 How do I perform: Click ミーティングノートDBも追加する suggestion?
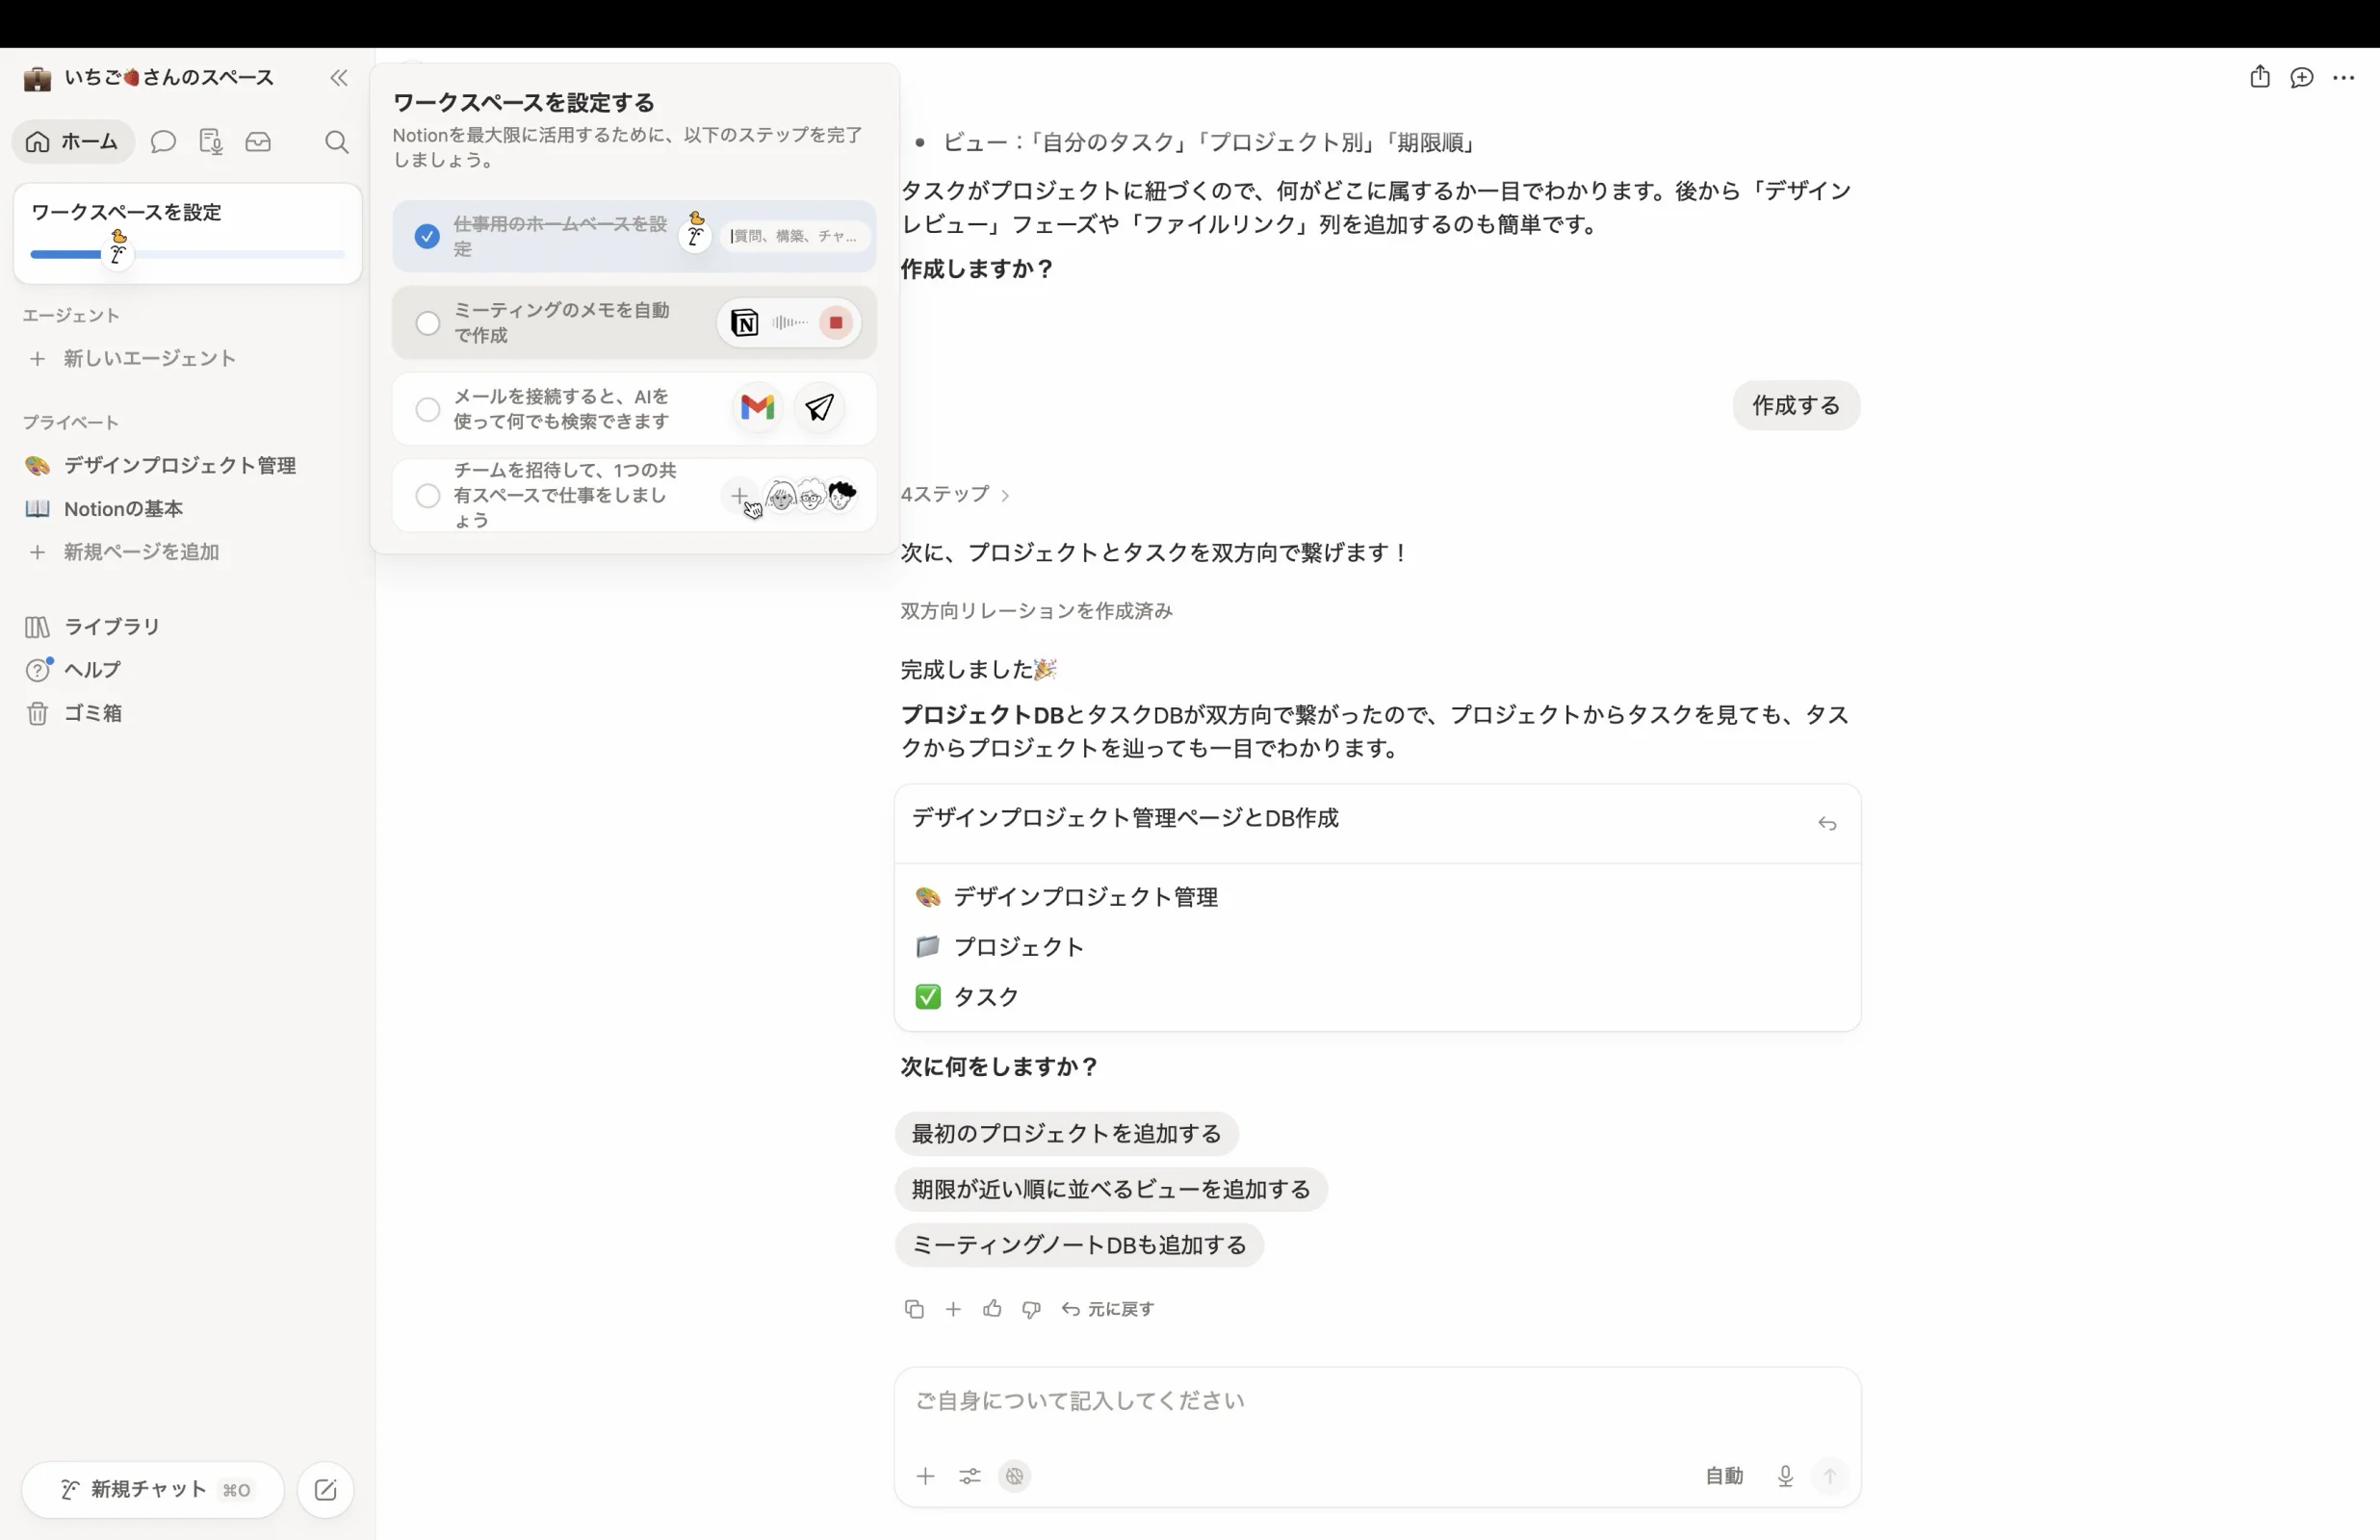tap(1079, 1245)
